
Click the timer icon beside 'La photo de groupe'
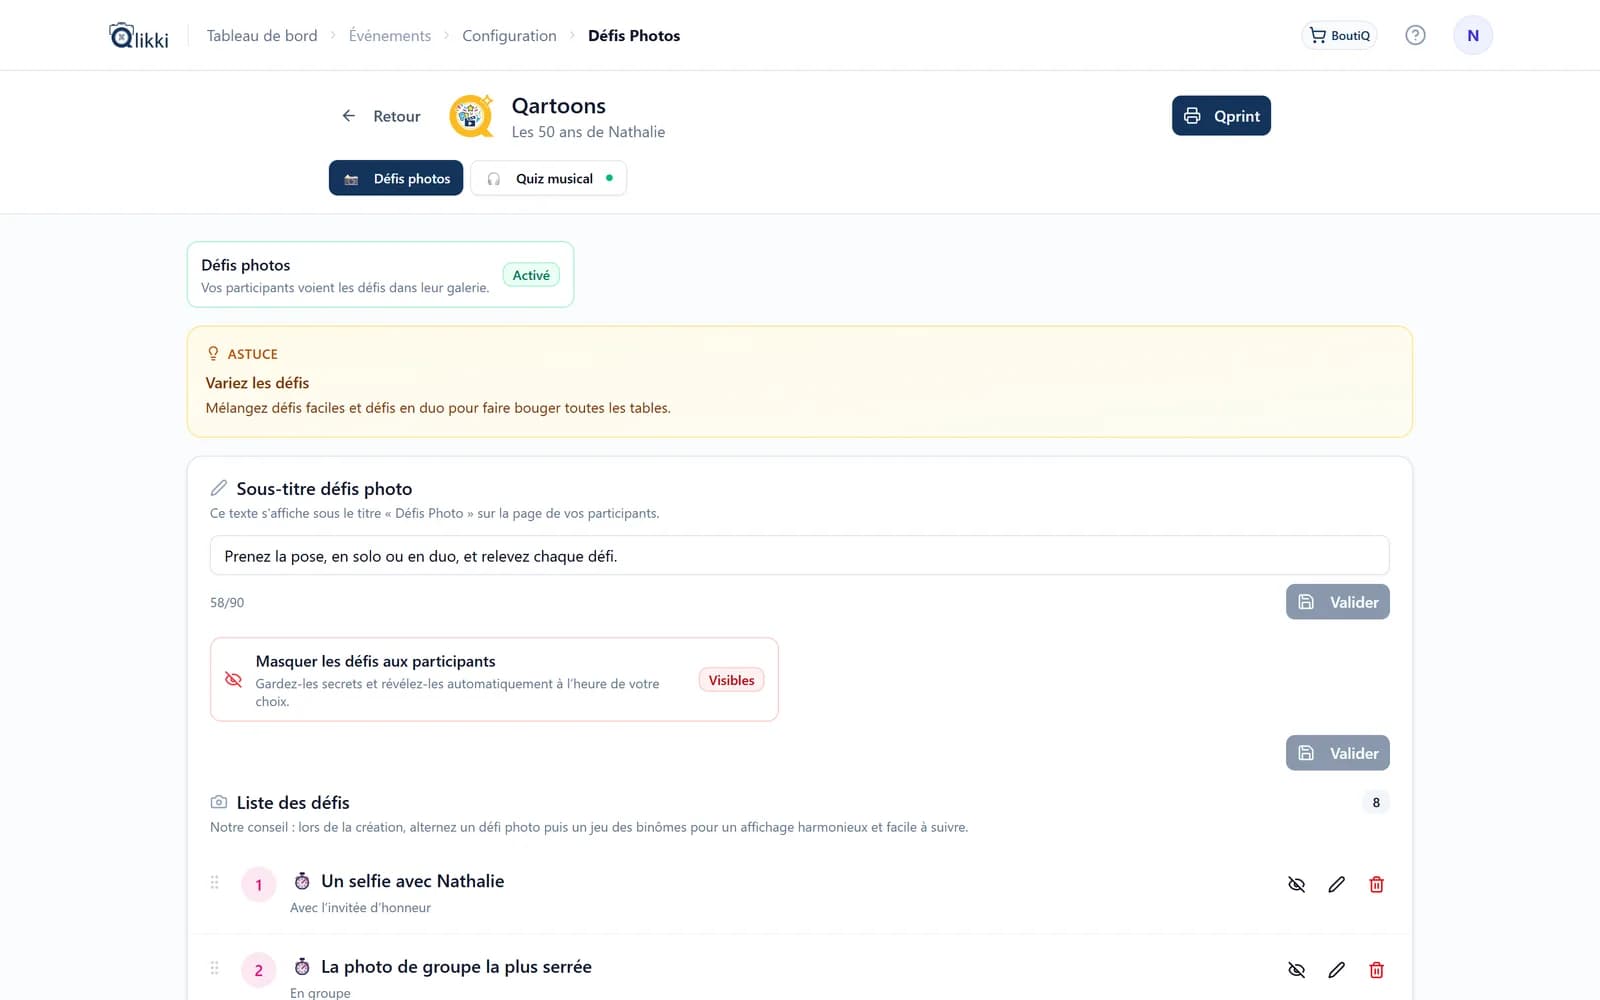[x=302, y=967]
